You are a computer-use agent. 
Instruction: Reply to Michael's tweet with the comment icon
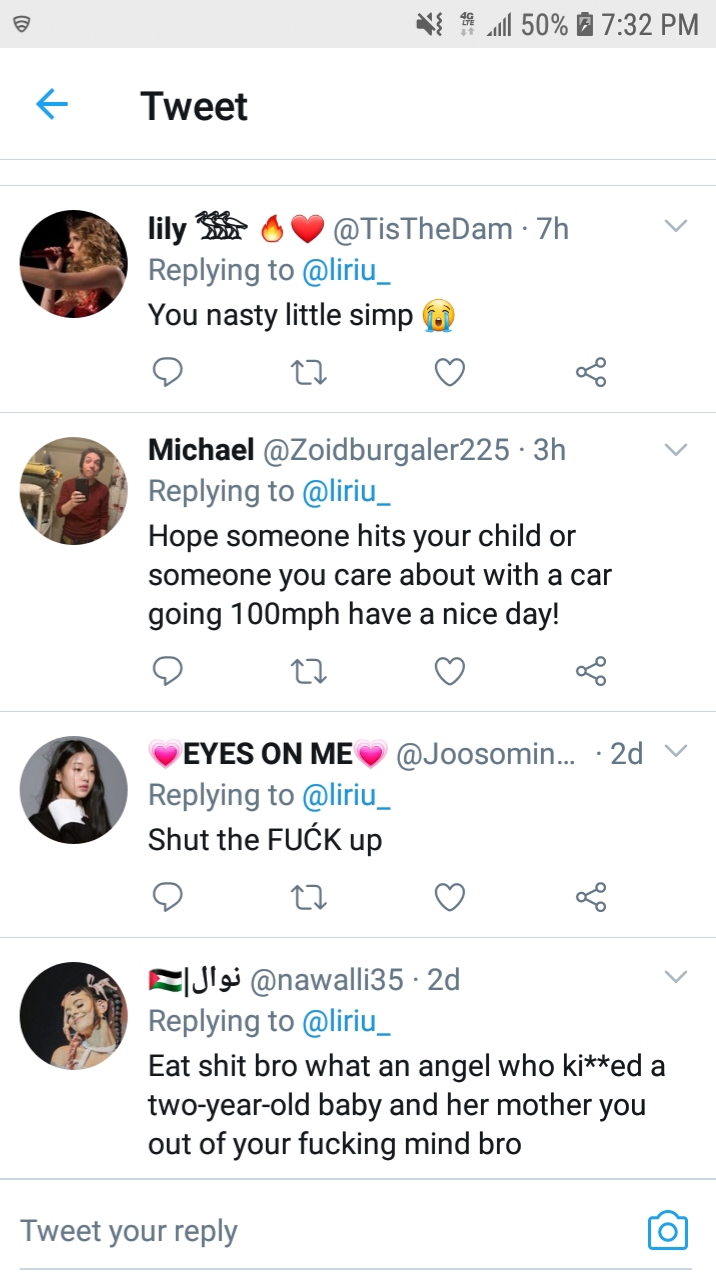pyautogui.click(x=167, y=671)
